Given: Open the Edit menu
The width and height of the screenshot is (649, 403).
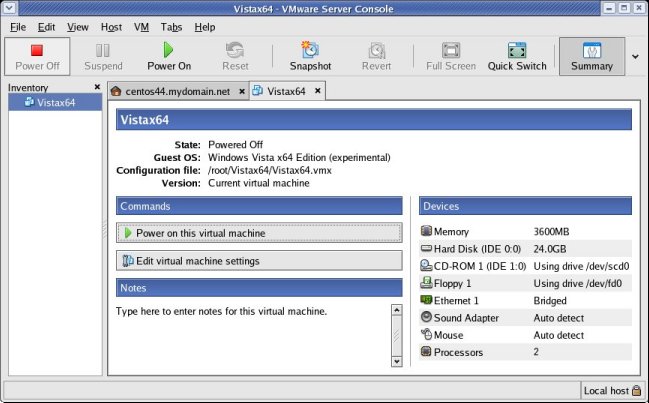Looking at the screenshot, I should (46, 27).
